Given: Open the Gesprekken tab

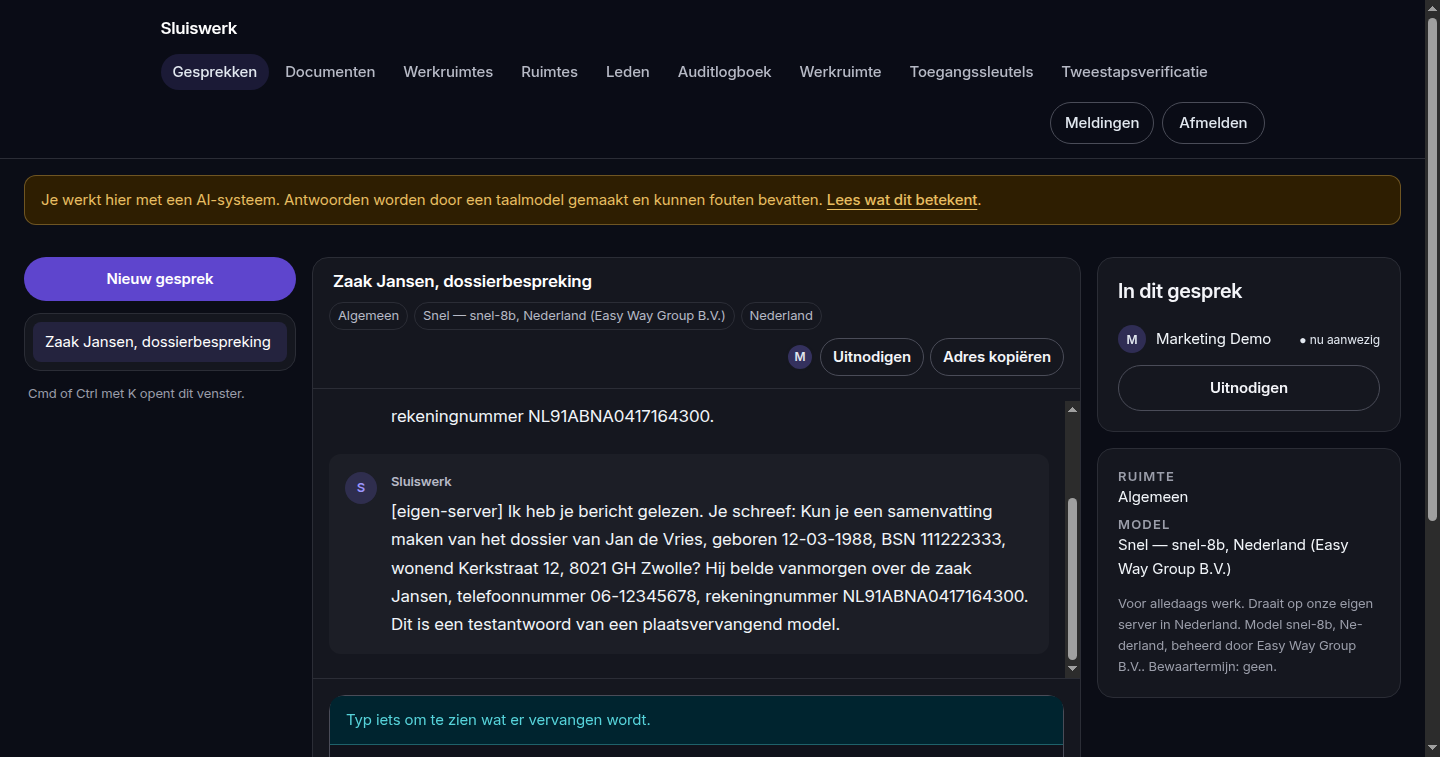Looking at the screenshot, I should (x=214, y=72).
